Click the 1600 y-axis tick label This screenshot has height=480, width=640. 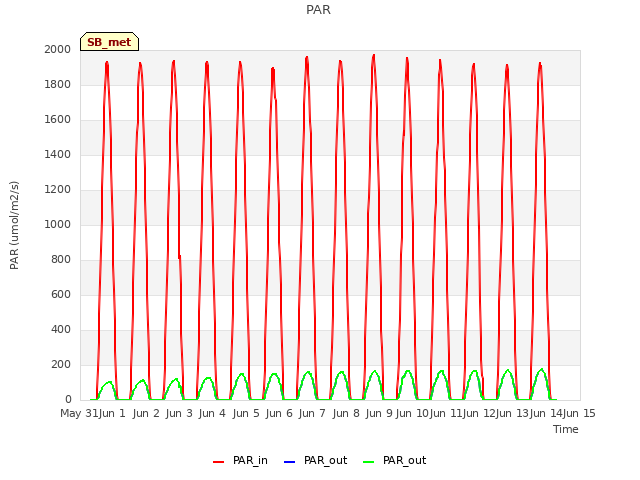(58, 120)
